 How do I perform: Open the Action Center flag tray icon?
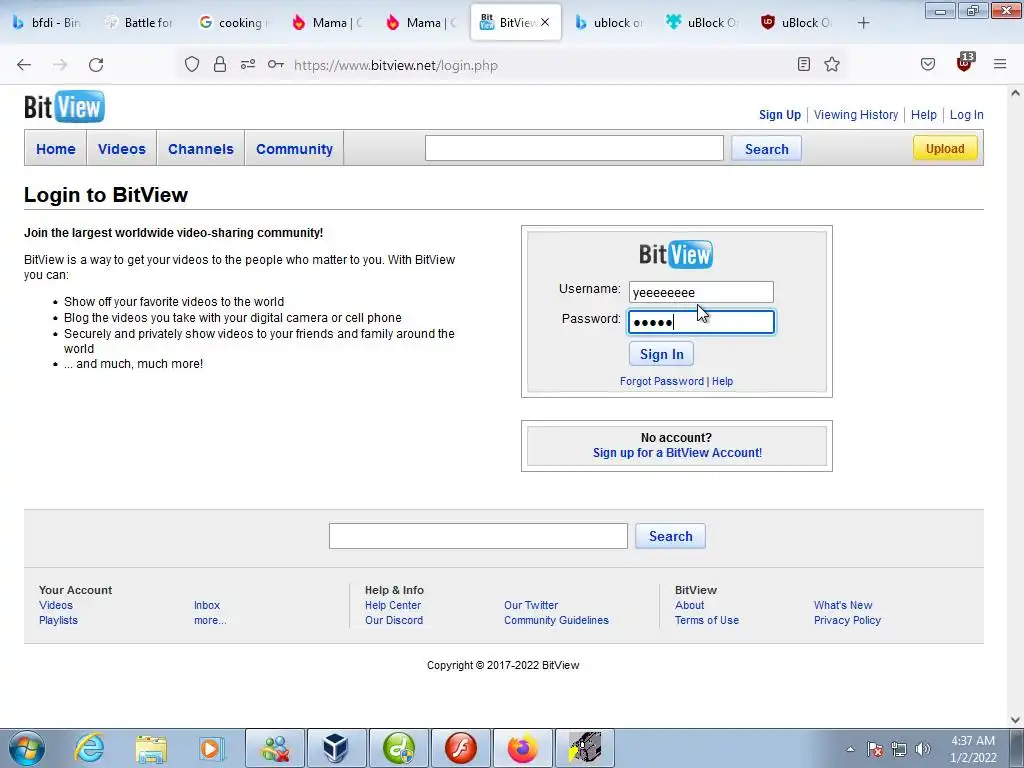pyautogui.click(x=875, y=749)
